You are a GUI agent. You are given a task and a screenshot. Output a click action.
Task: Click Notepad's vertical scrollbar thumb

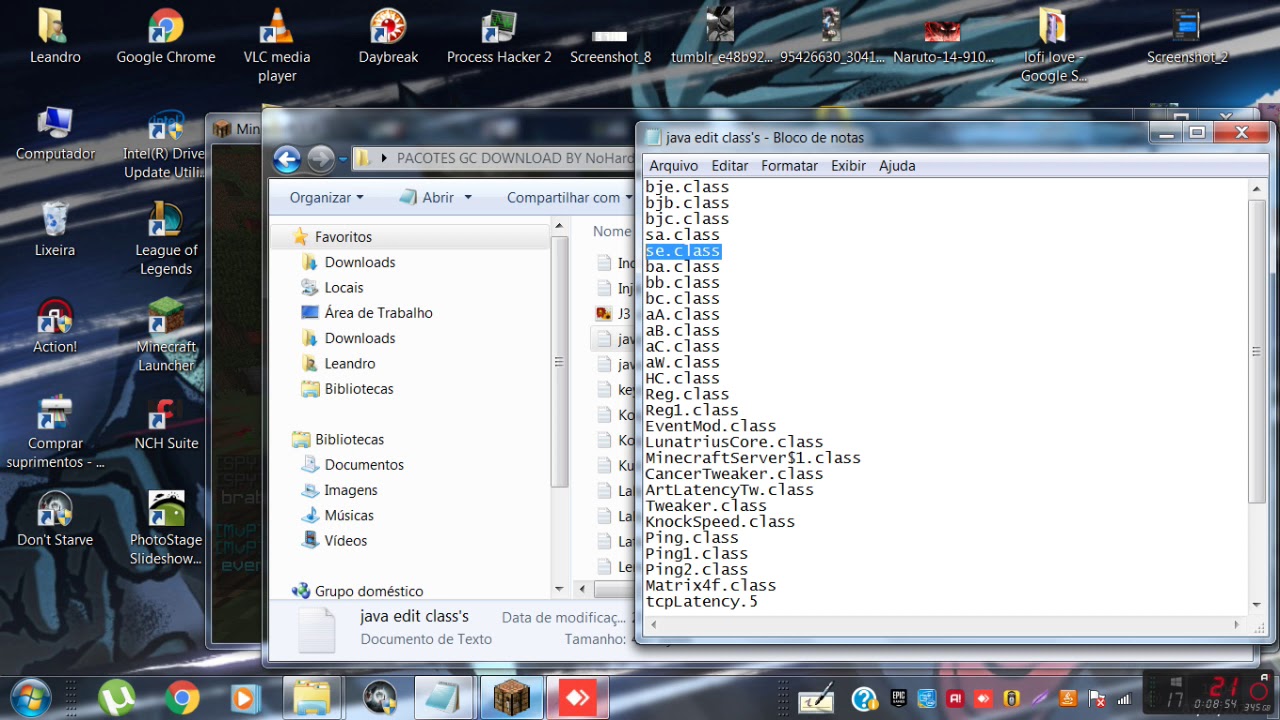click(x=1257, y=352)
